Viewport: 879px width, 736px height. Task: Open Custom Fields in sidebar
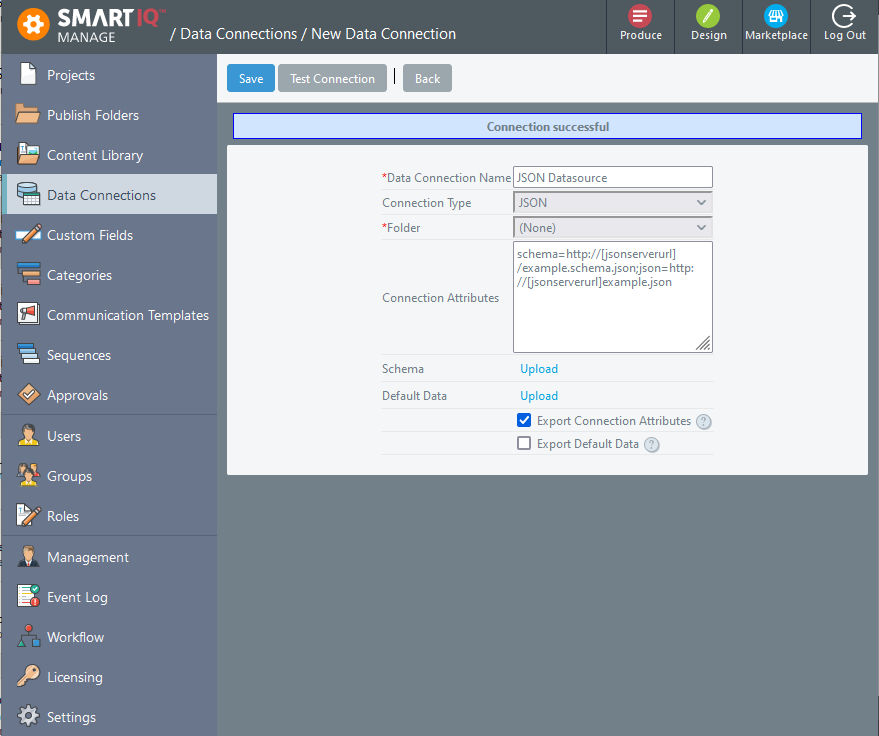pos(90,235)
